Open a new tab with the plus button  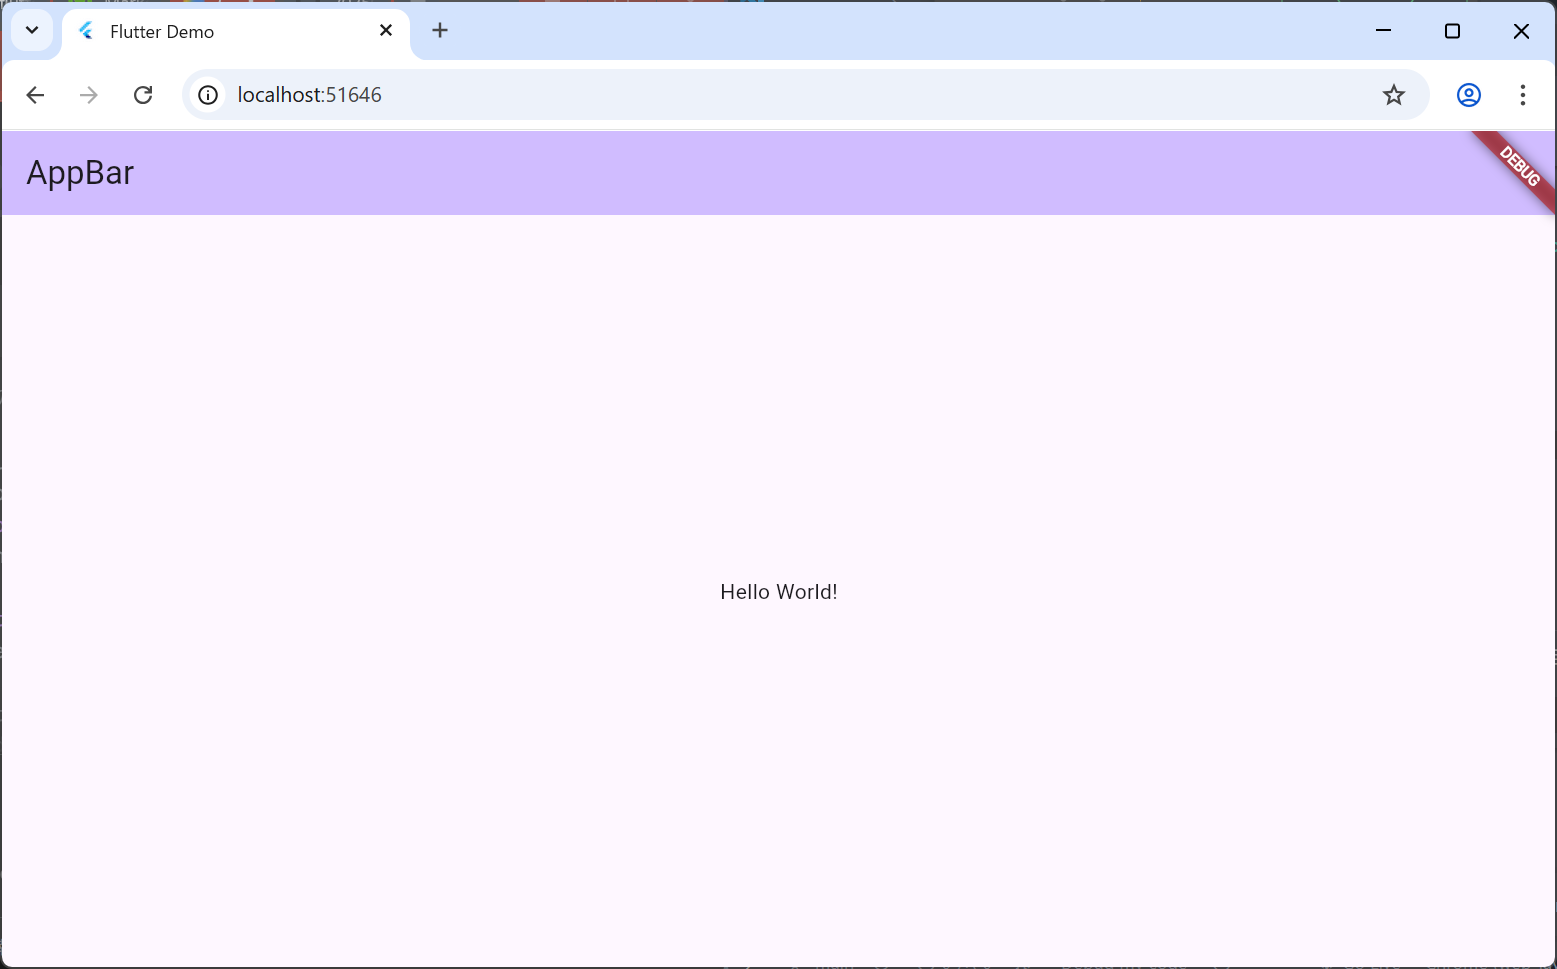(440, 31)
